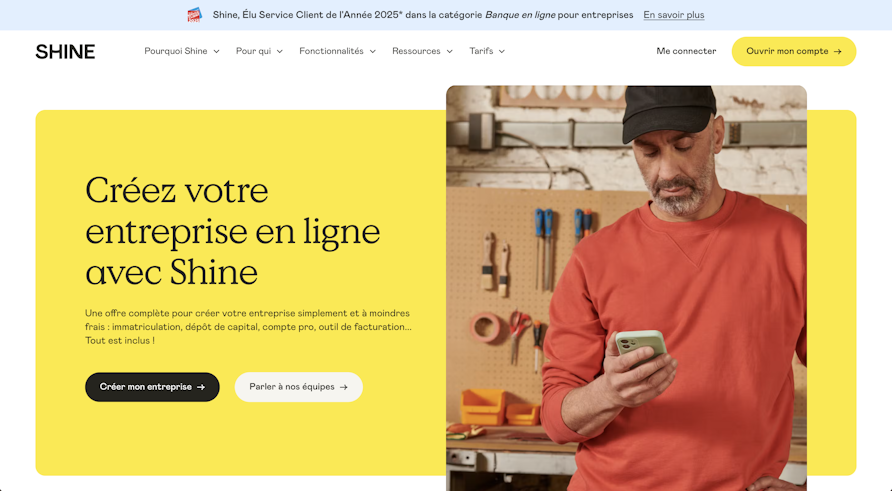The image size is (892, 491).
Task: Click the Créer mon entreprise button
Action: pos(152,387)
